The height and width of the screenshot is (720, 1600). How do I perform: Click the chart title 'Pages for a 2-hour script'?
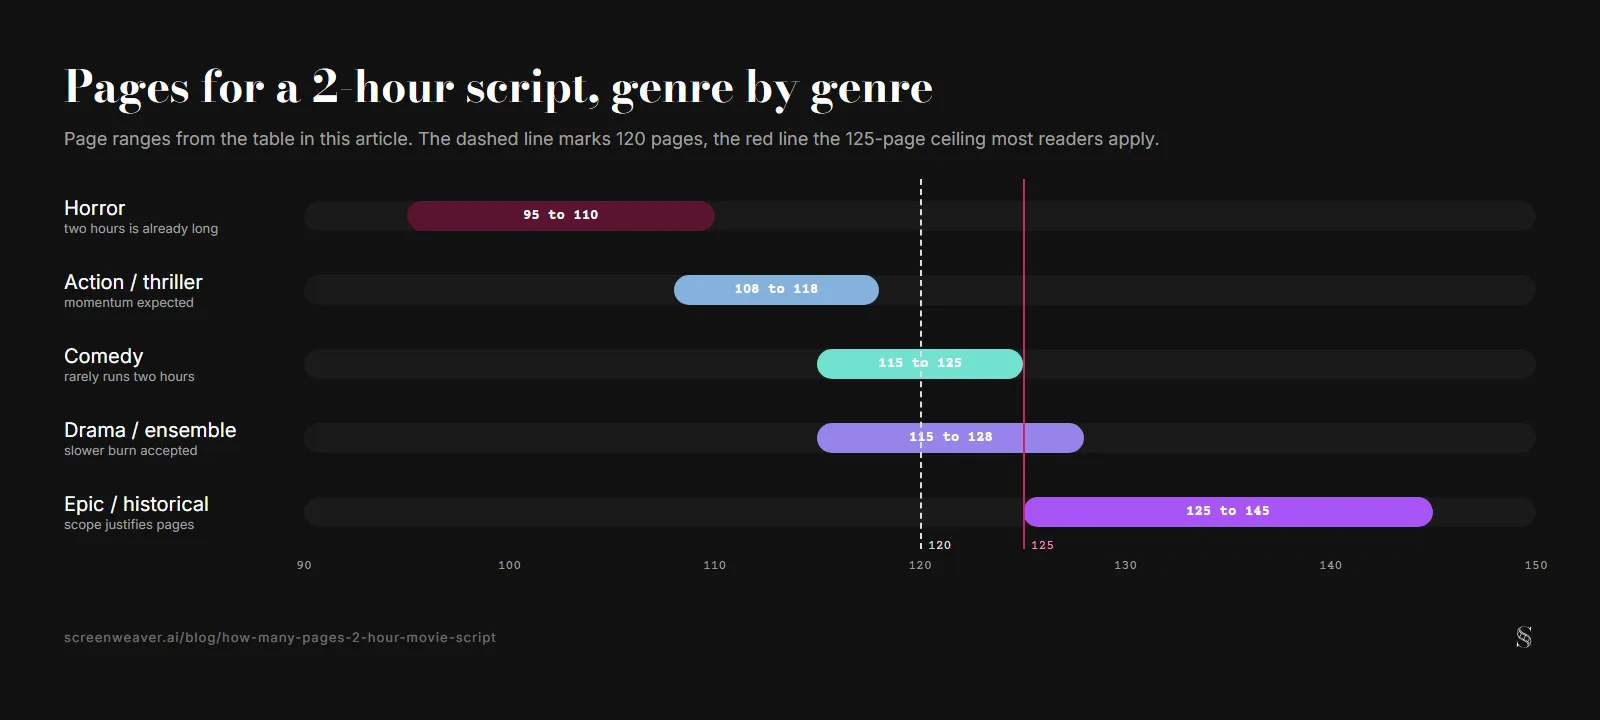499,87
